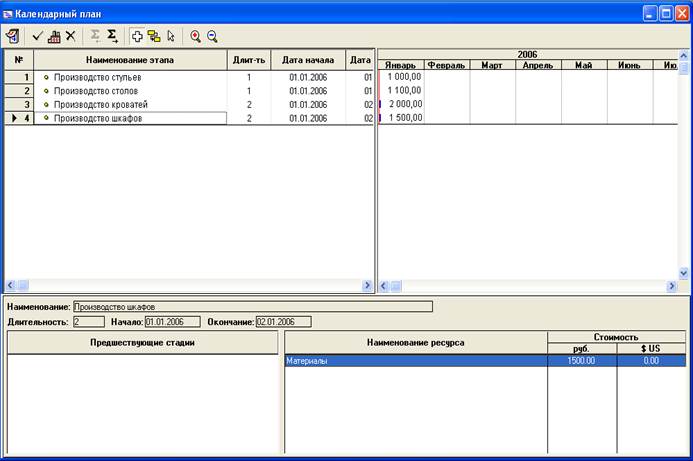Click the grayed sigma toolbar icon
Screen dimensions: 693x461
(x=95, y=36)
